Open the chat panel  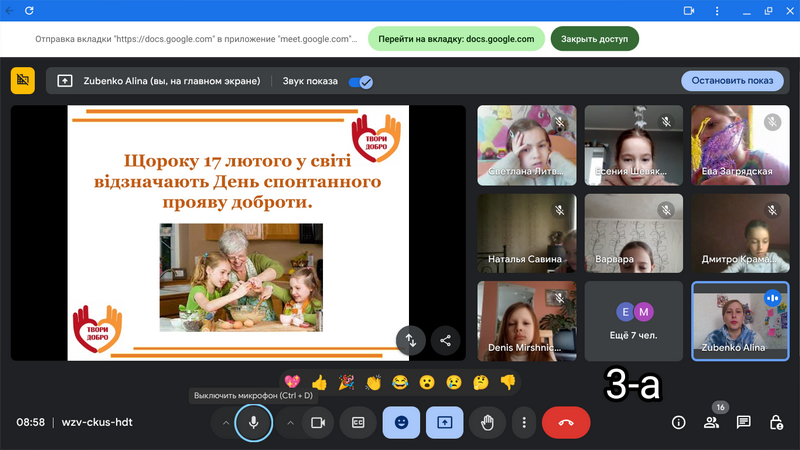(x=744, y=422)
